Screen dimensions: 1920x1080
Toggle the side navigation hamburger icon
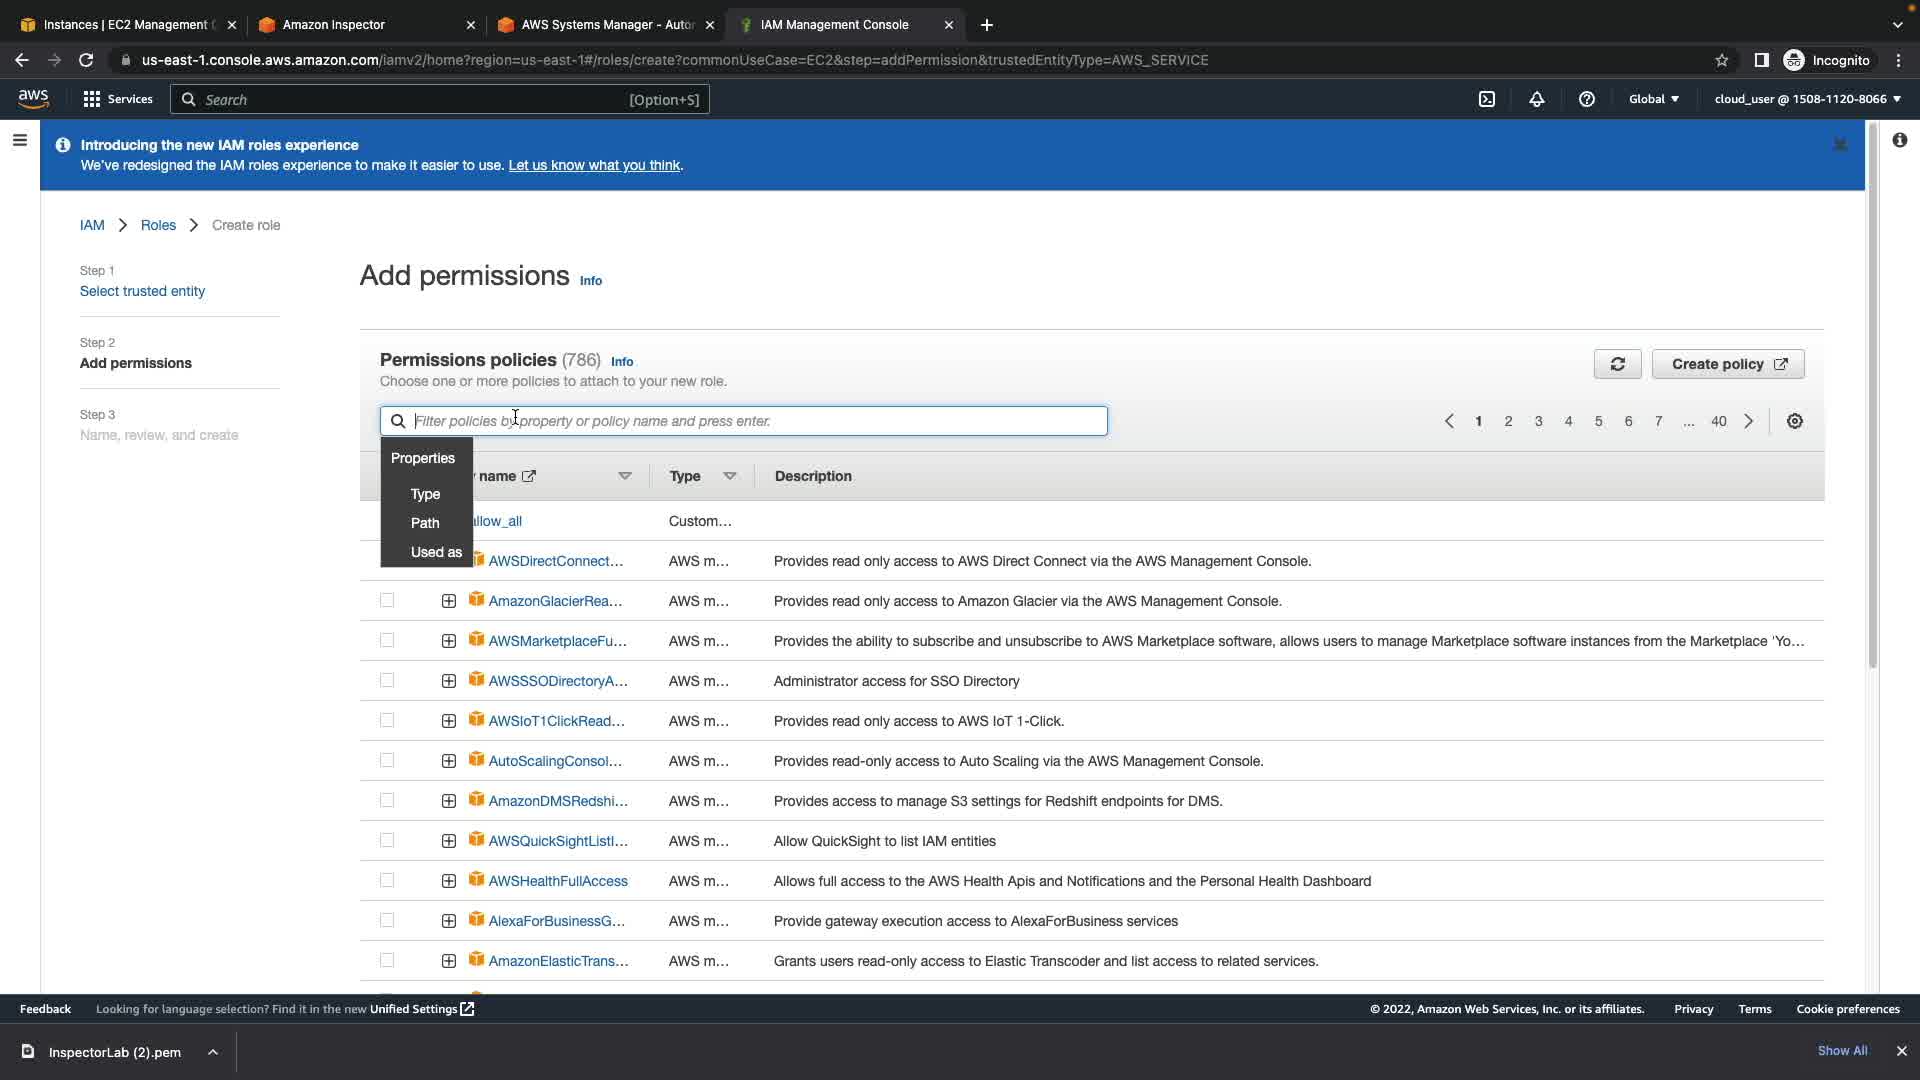coord(19,140)
